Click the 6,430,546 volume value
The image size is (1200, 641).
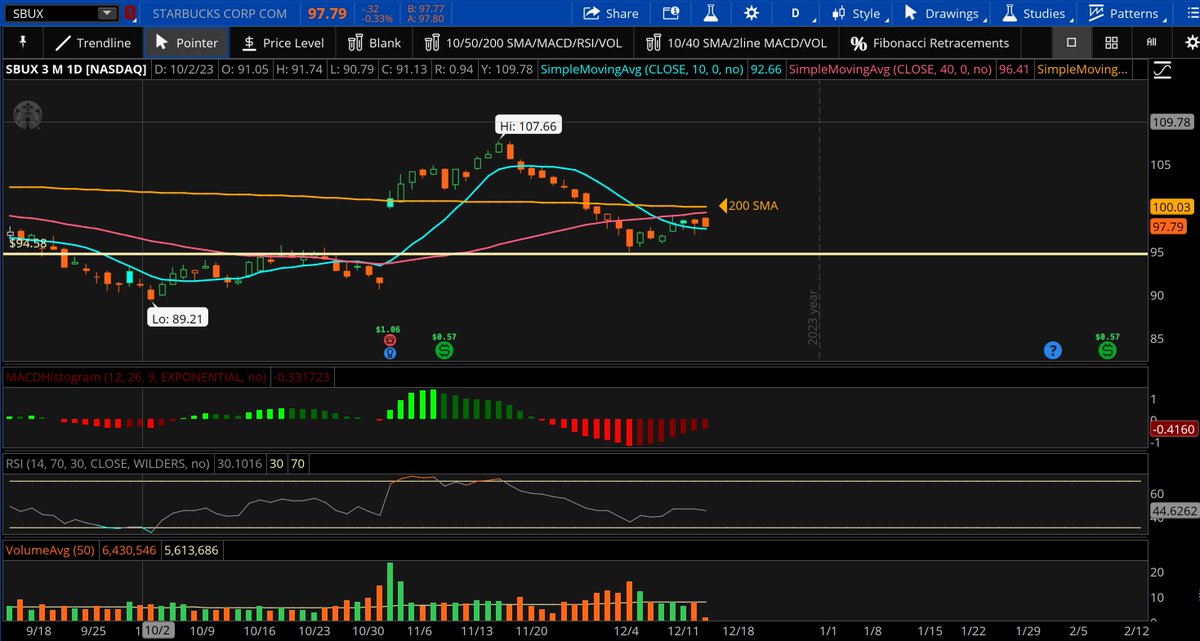click(130, 550)
